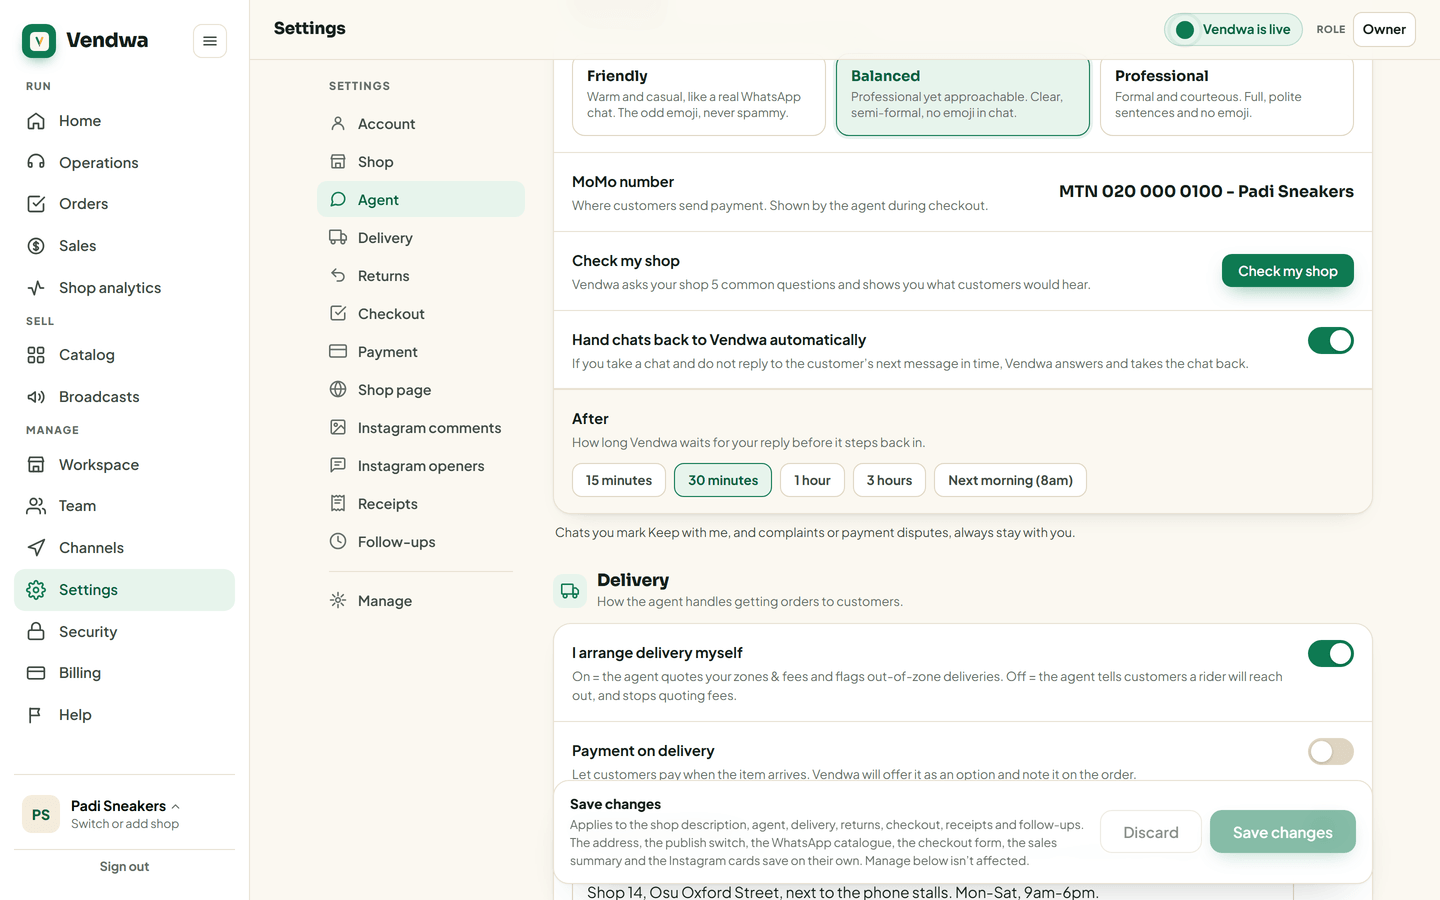Open the Owner role selector
Screen dimensions: 1440x900
(x=1384, y=30)
